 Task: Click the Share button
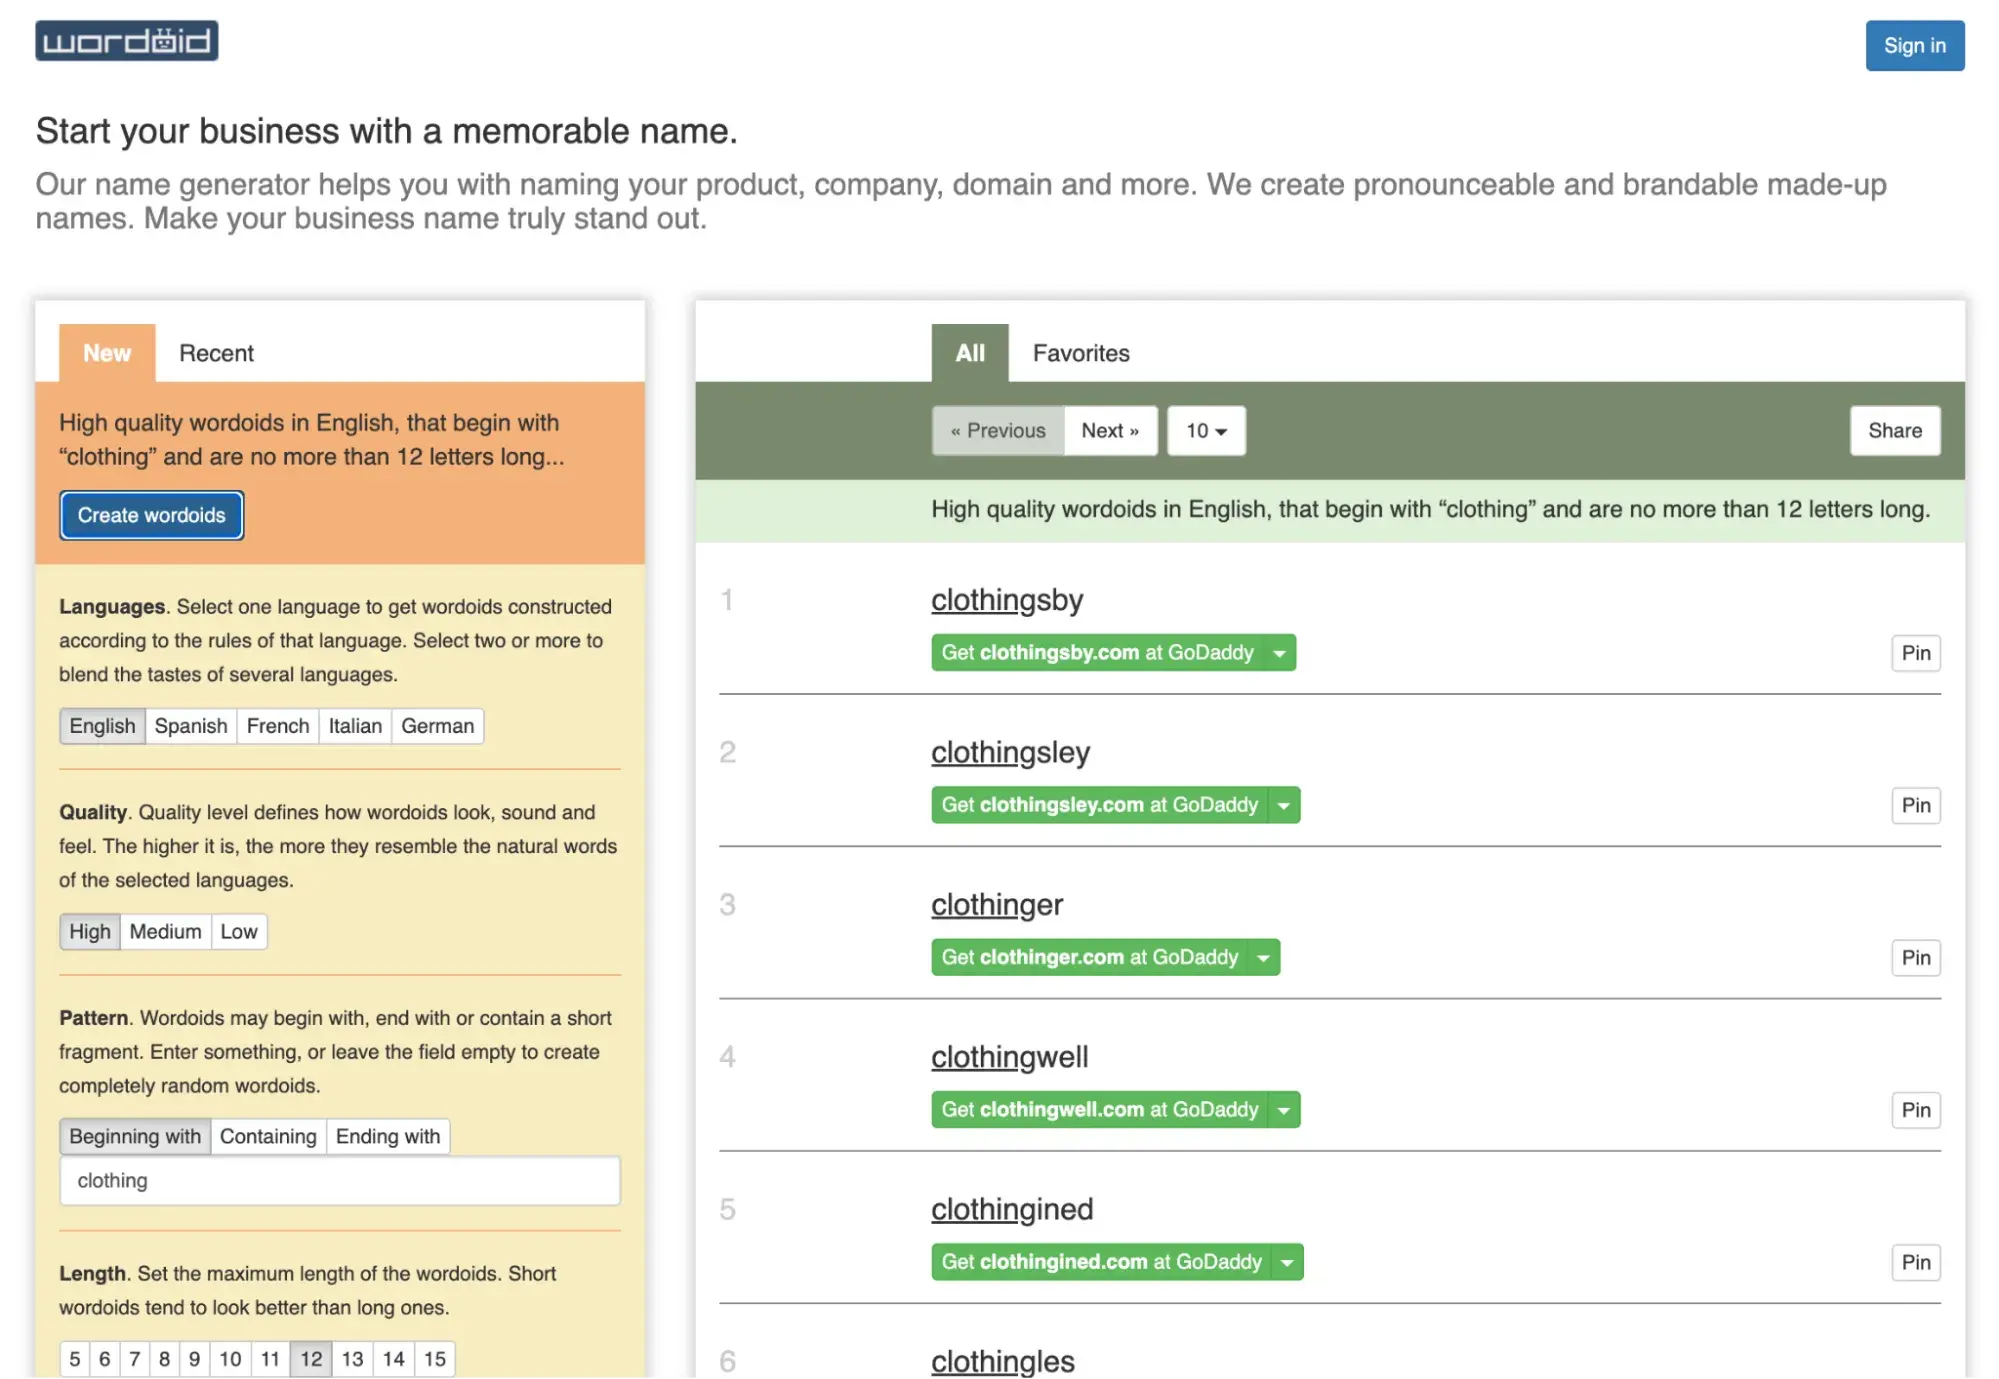pyautogui.click(x=1895, y=431)
